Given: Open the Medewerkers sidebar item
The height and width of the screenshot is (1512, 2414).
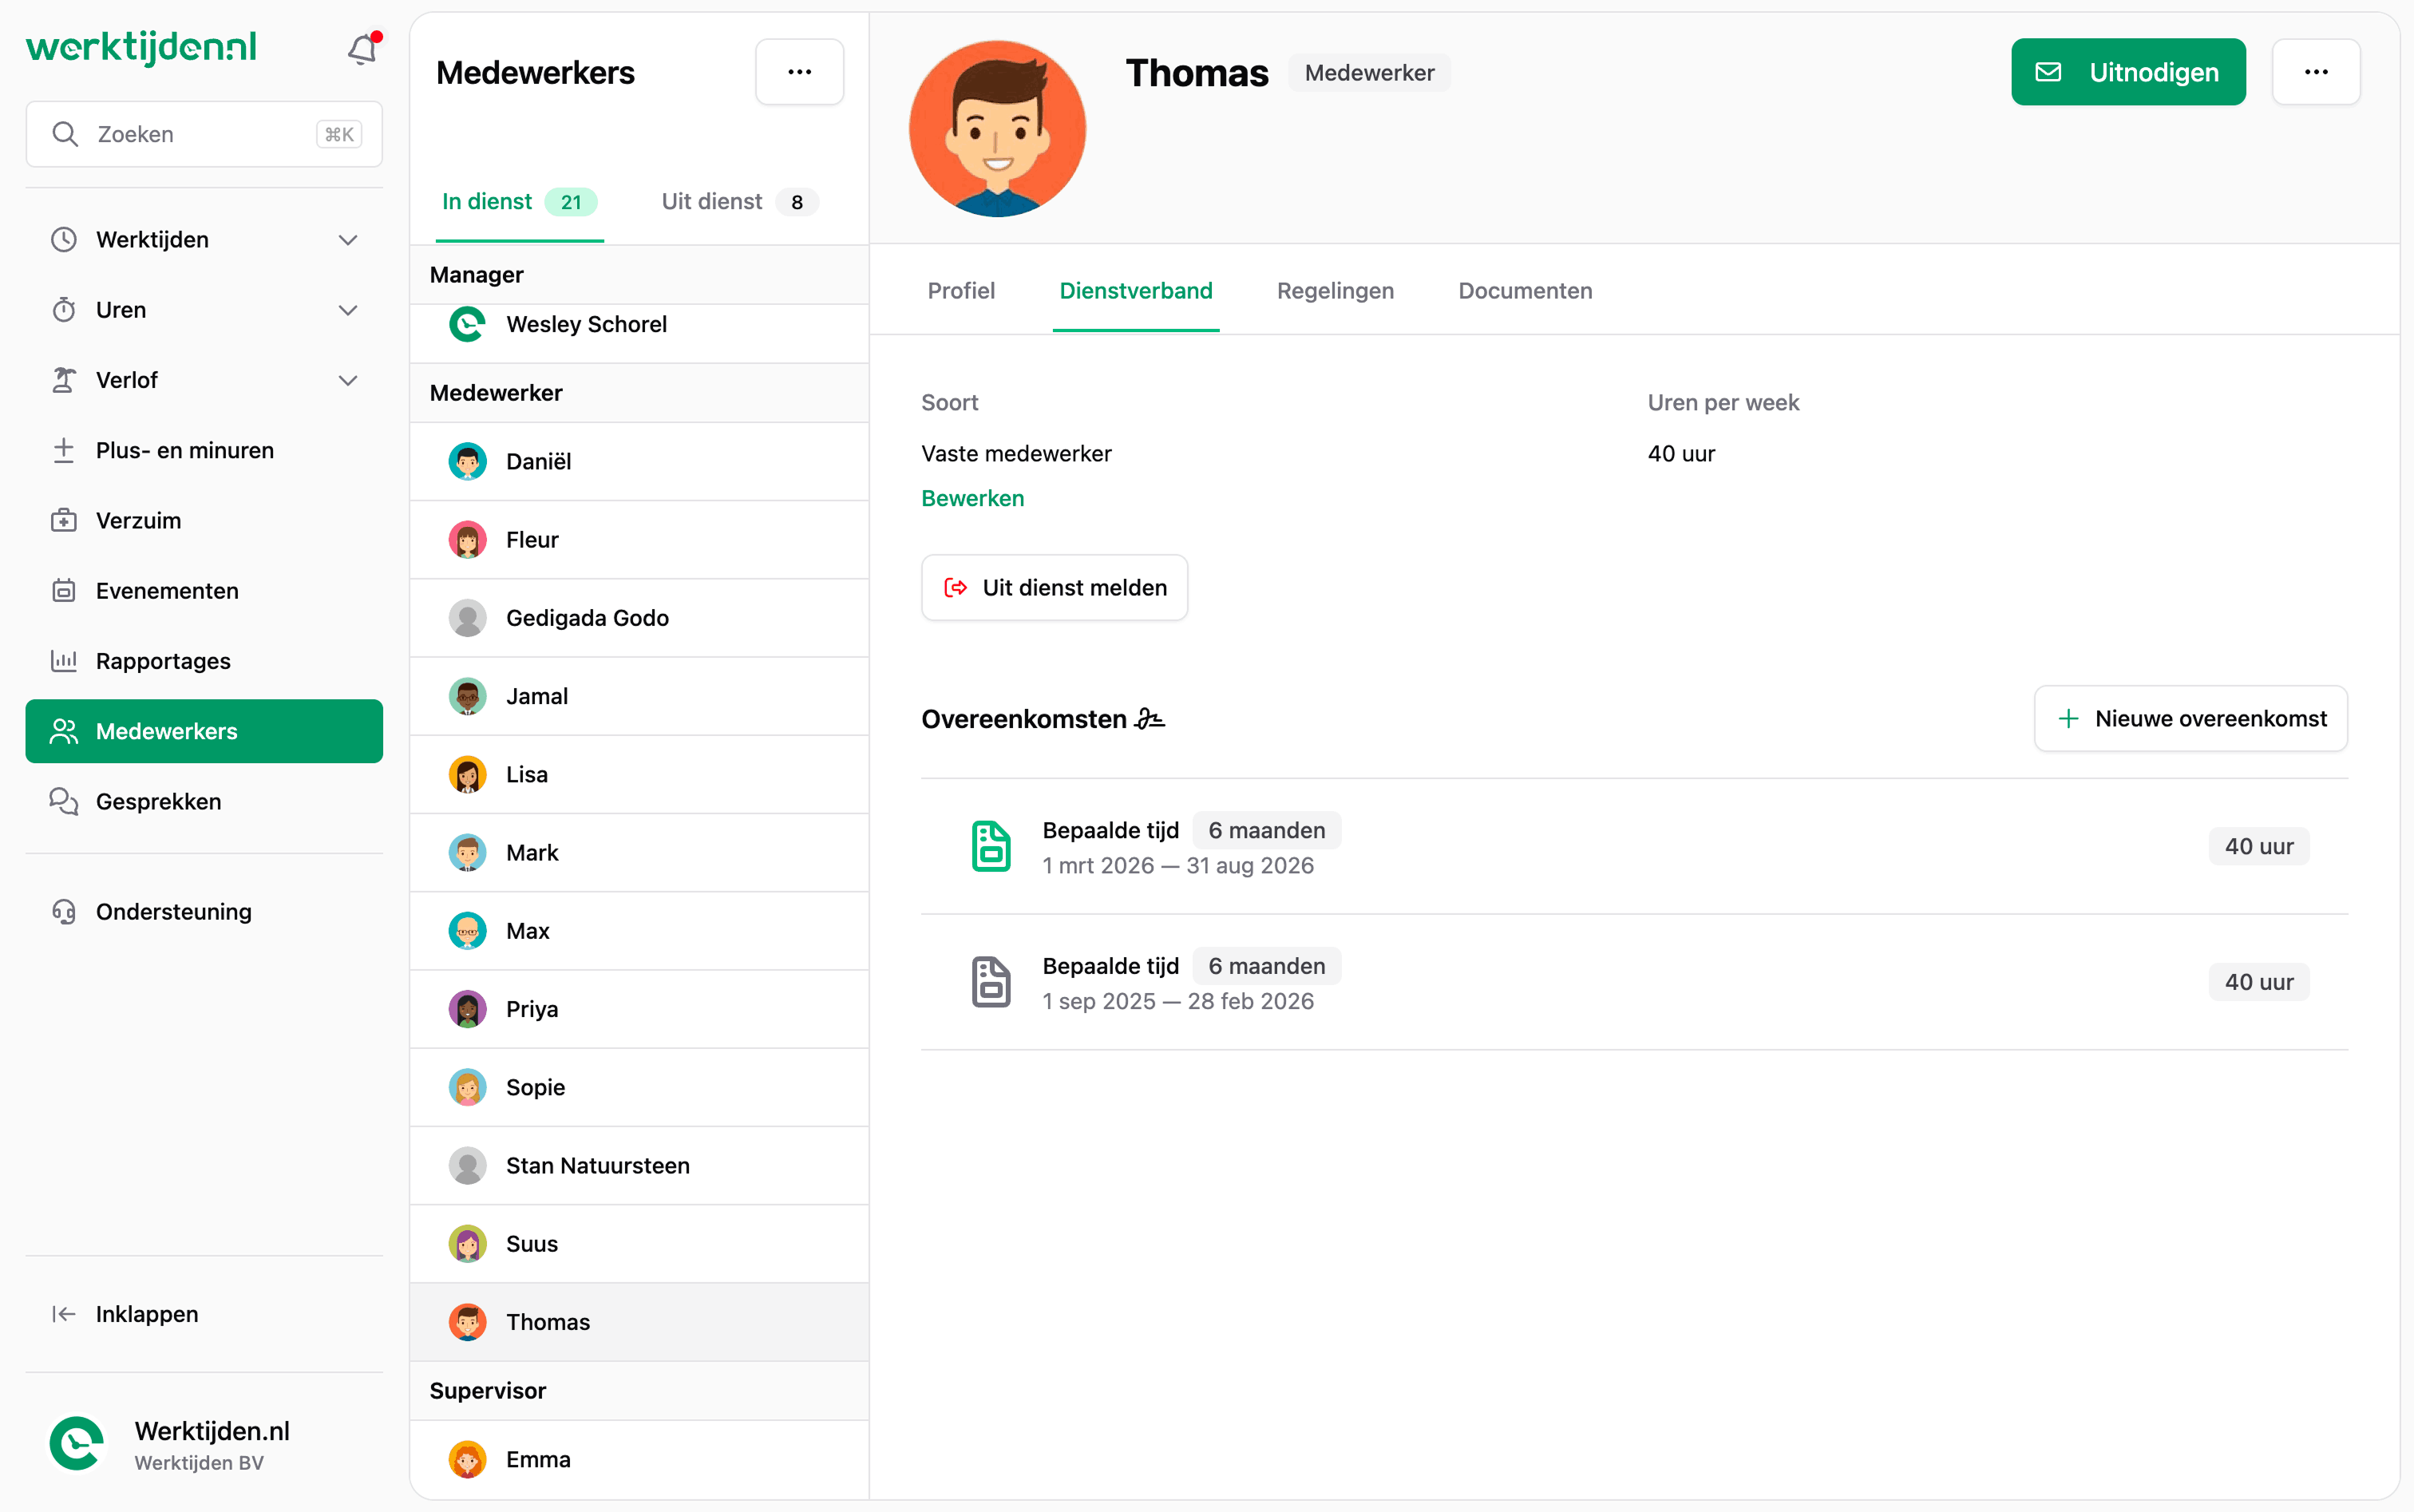Looking at the screenshot, I should [204, 731].
